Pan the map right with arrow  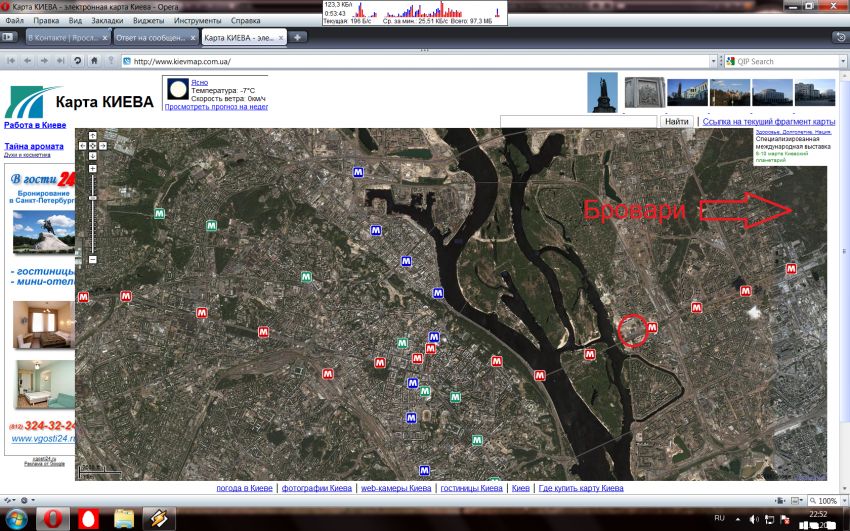click(102, 146)
